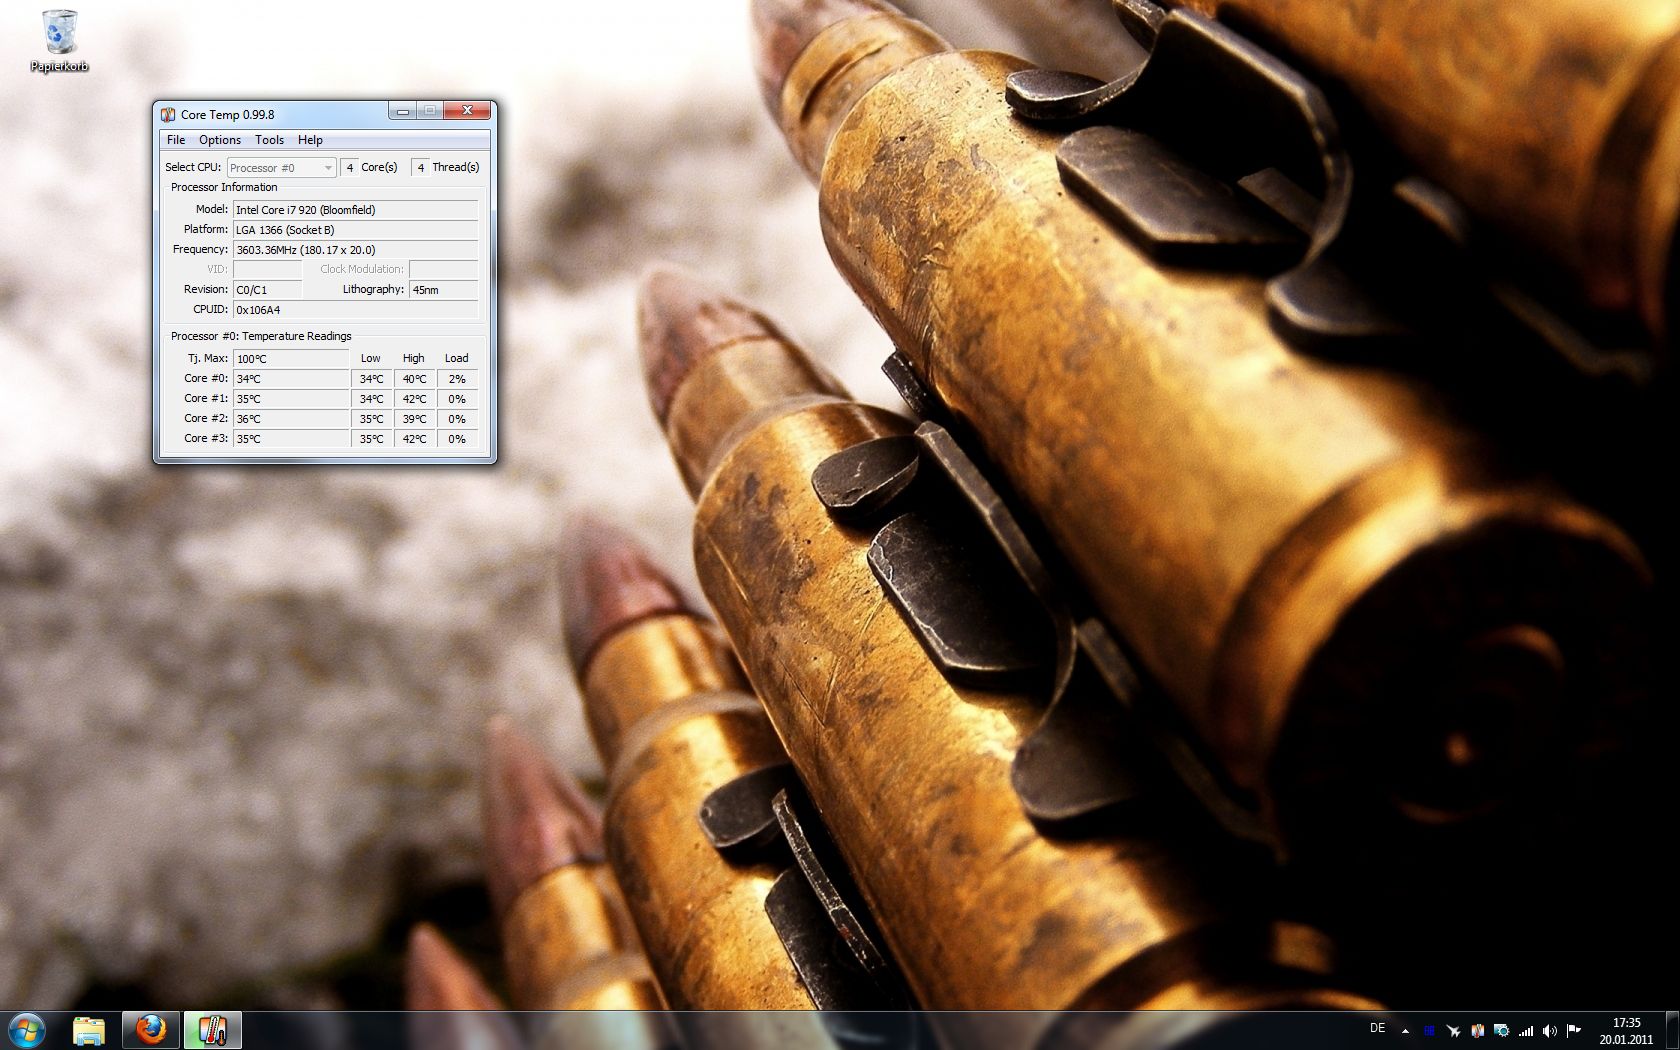Viewport: 1680px width, 1050px height.
Task: Click the Core #1 High temperature value
Action: point(414,399)
